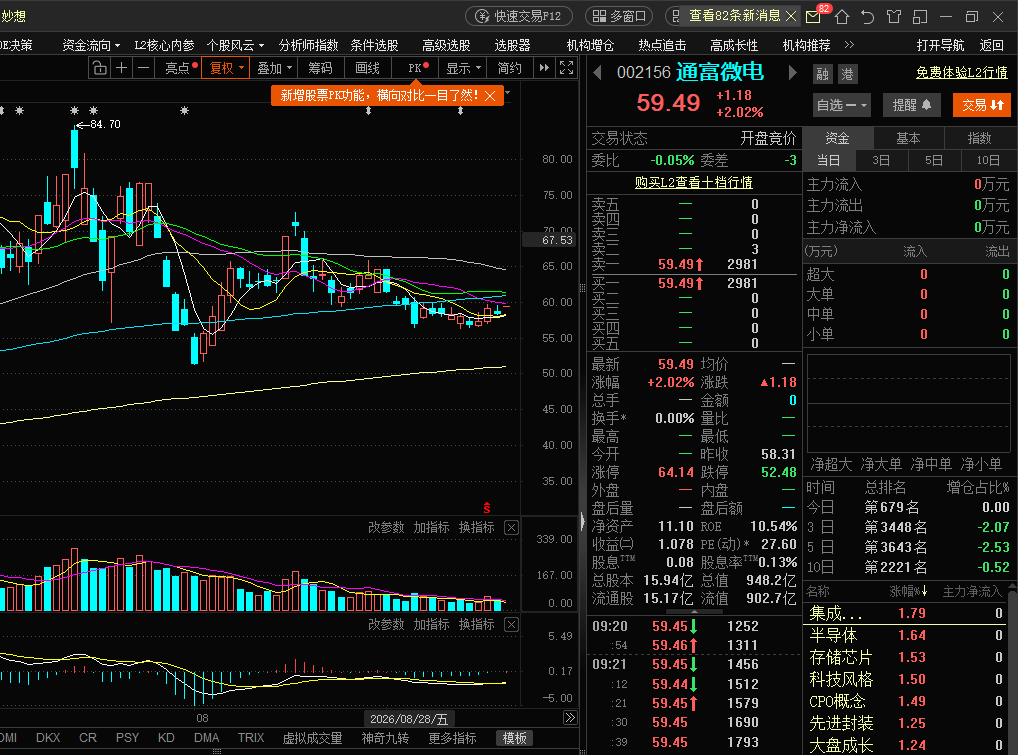Close the volume indicator sub-panel
Viewport: 1018px width, 755px height.
pos(512,528)
